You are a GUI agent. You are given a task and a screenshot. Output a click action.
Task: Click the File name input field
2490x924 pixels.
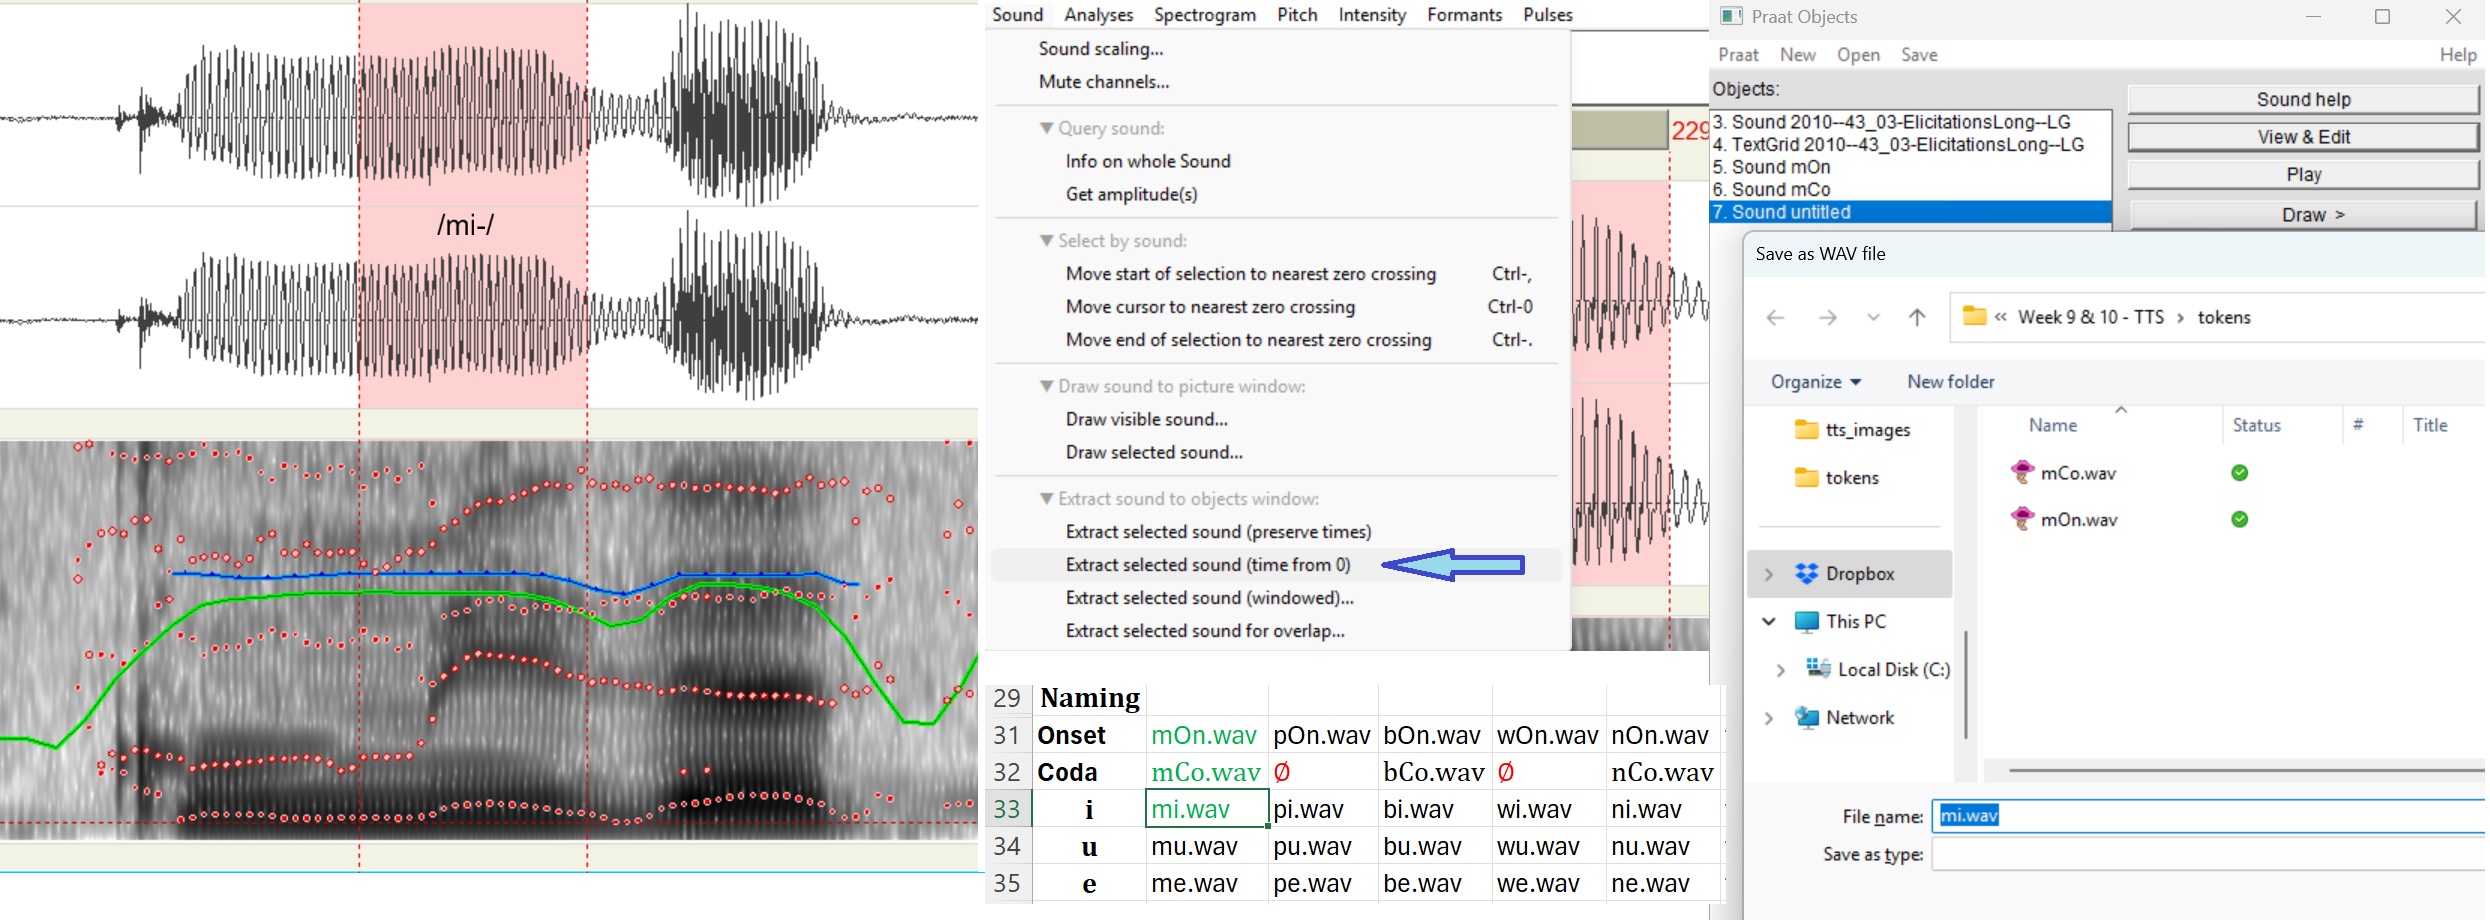[2200, 816]
